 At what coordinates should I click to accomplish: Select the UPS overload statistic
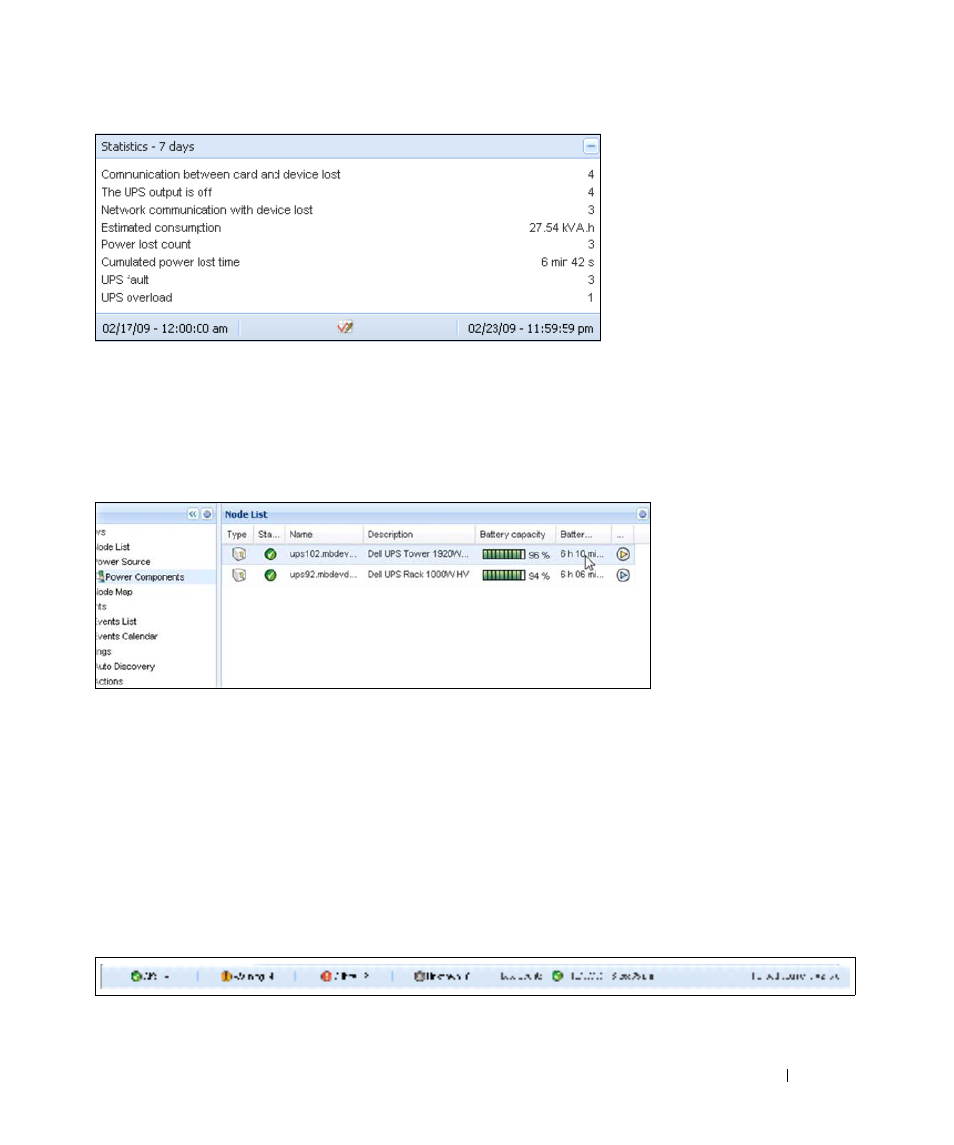coord(348,297)
